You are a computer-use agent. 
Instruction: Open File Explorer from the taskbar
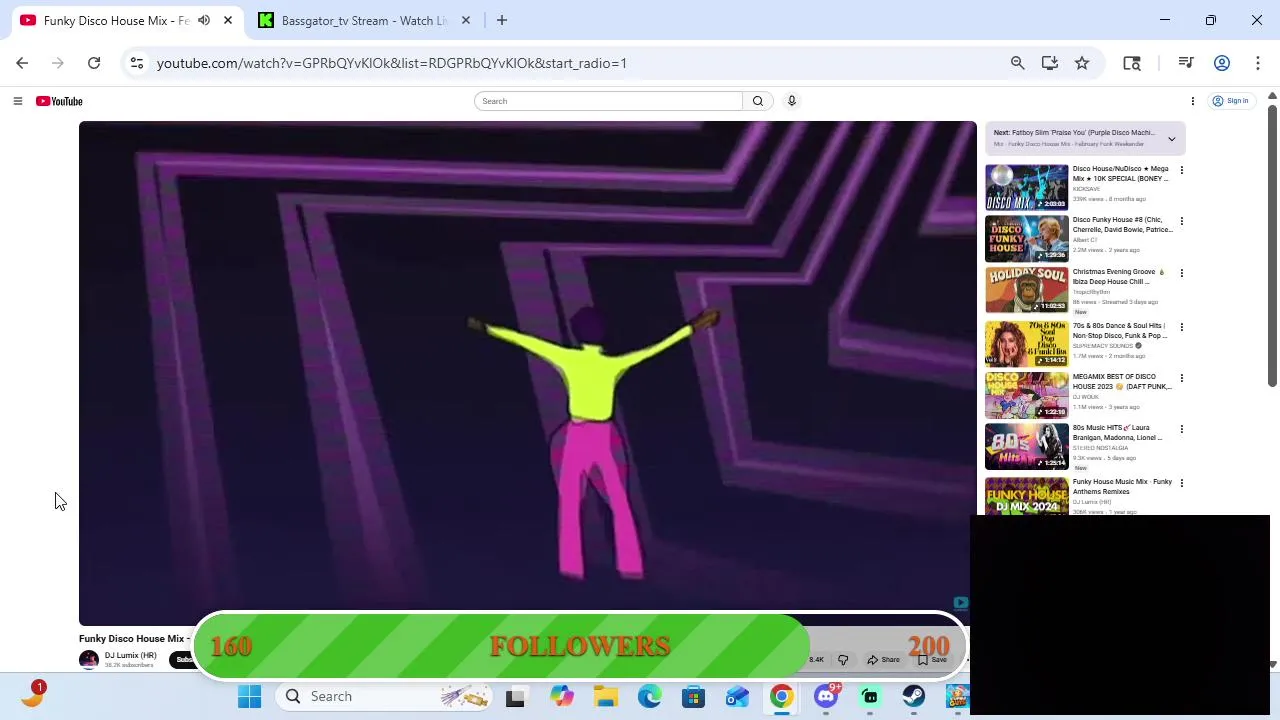tap(606, 696)
